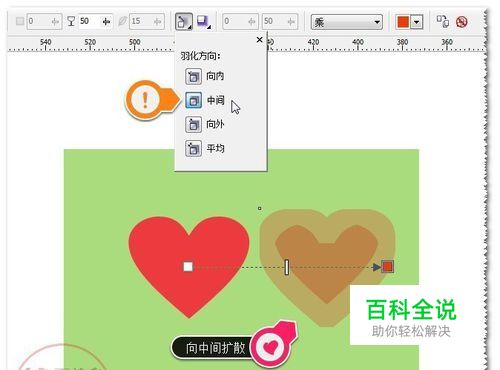Choose the 向内 option label
500x370 pixels.
pos(215,76)
